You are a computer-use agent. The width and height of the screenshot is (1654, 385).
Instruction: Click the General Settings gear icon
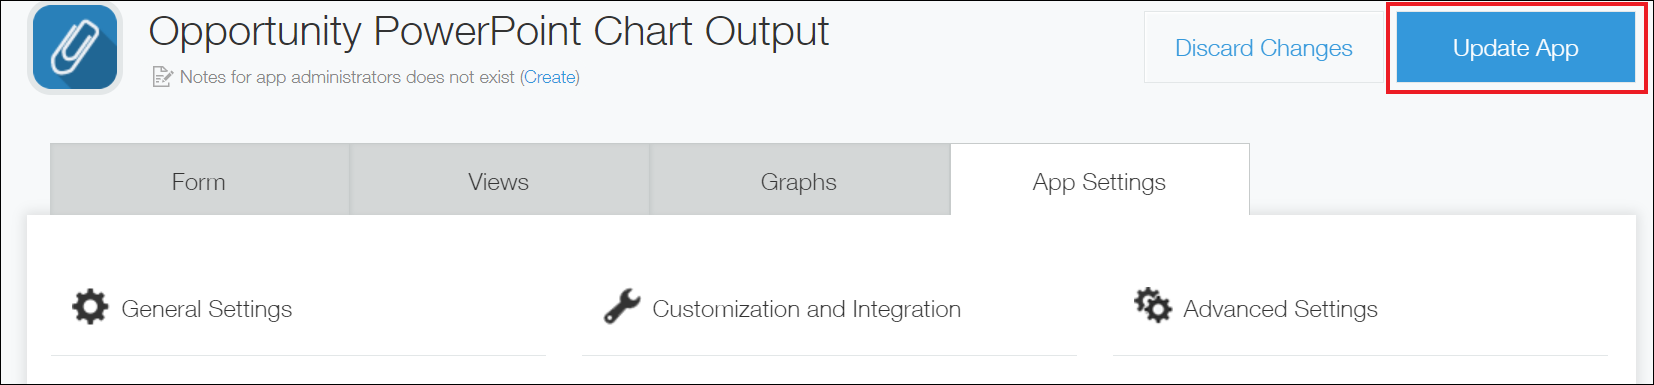click(x=90, y=307)
